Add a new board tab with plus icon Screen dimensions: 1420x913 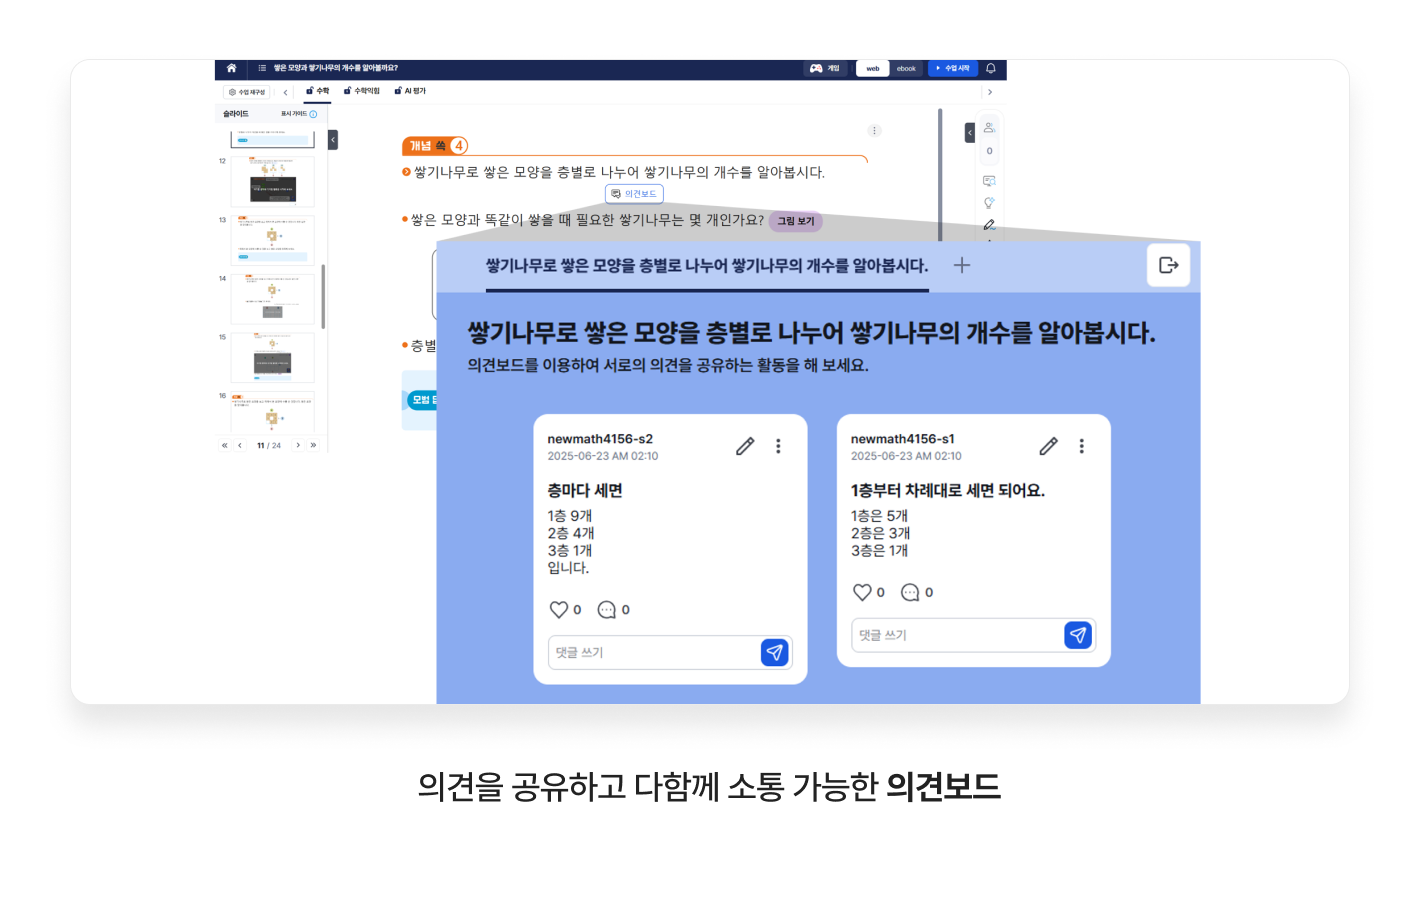(x=961, y=265)
